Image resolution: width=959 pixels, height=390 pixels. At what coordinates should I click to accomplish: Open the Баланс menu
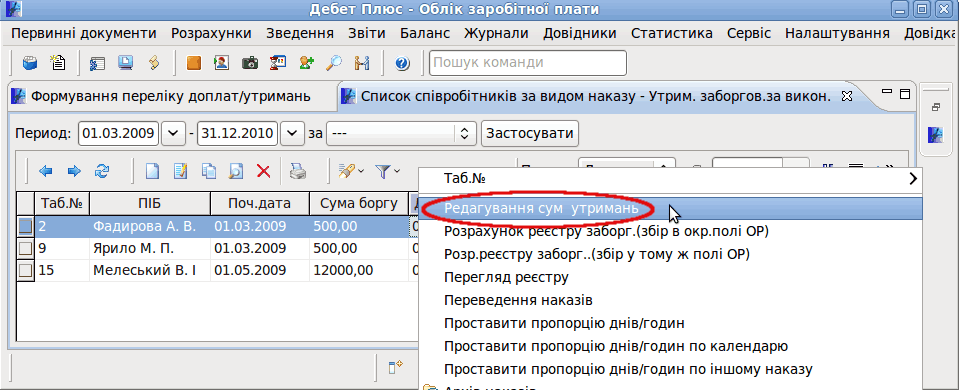(425, 33)
